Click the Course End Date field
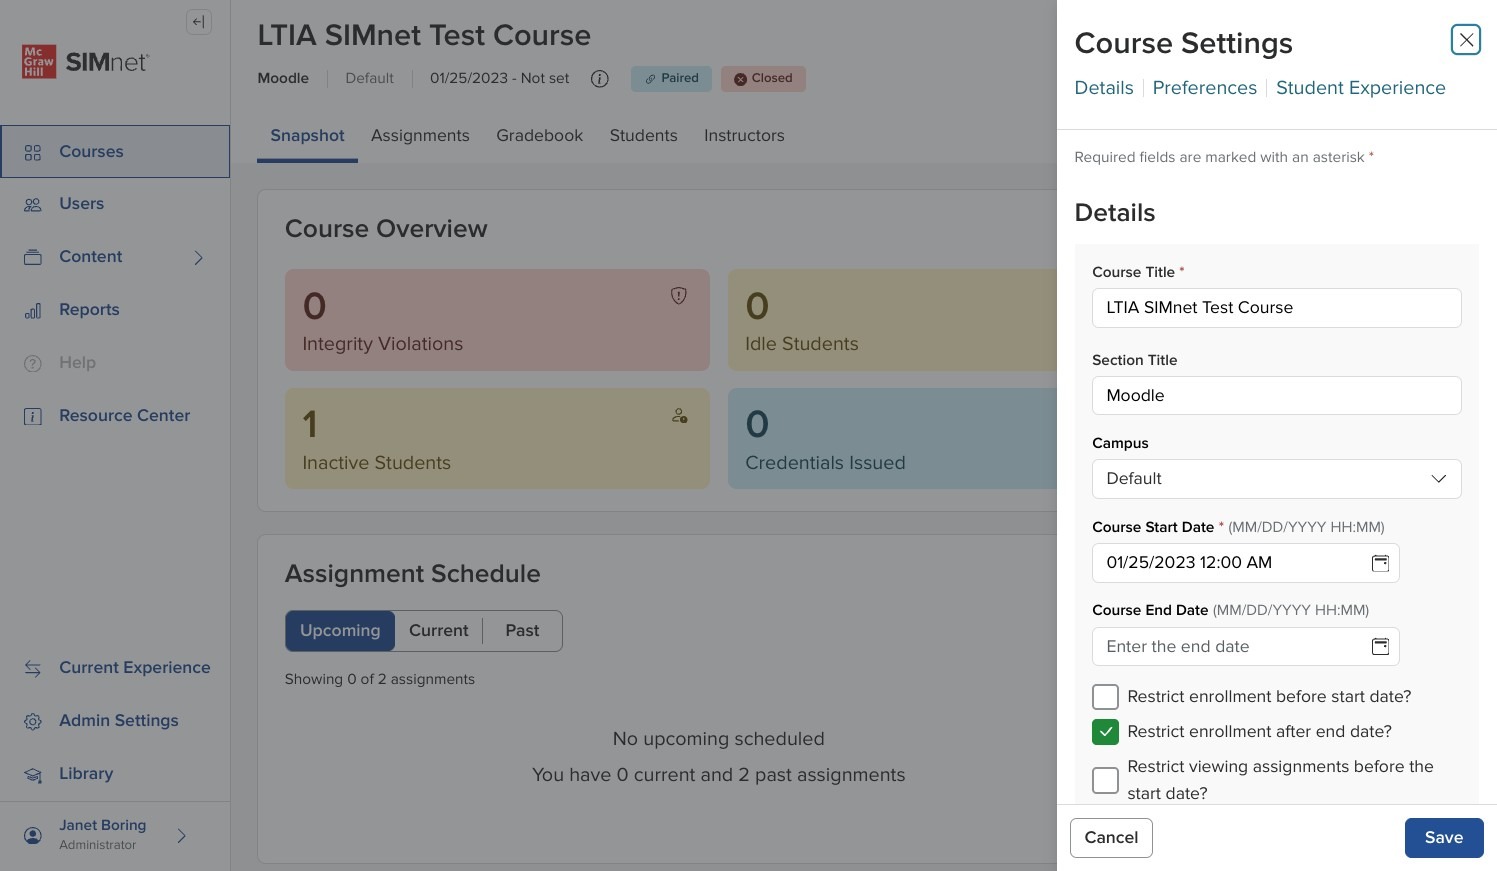The width and height of the screenshot is (1497, 871). point(1245,647)
